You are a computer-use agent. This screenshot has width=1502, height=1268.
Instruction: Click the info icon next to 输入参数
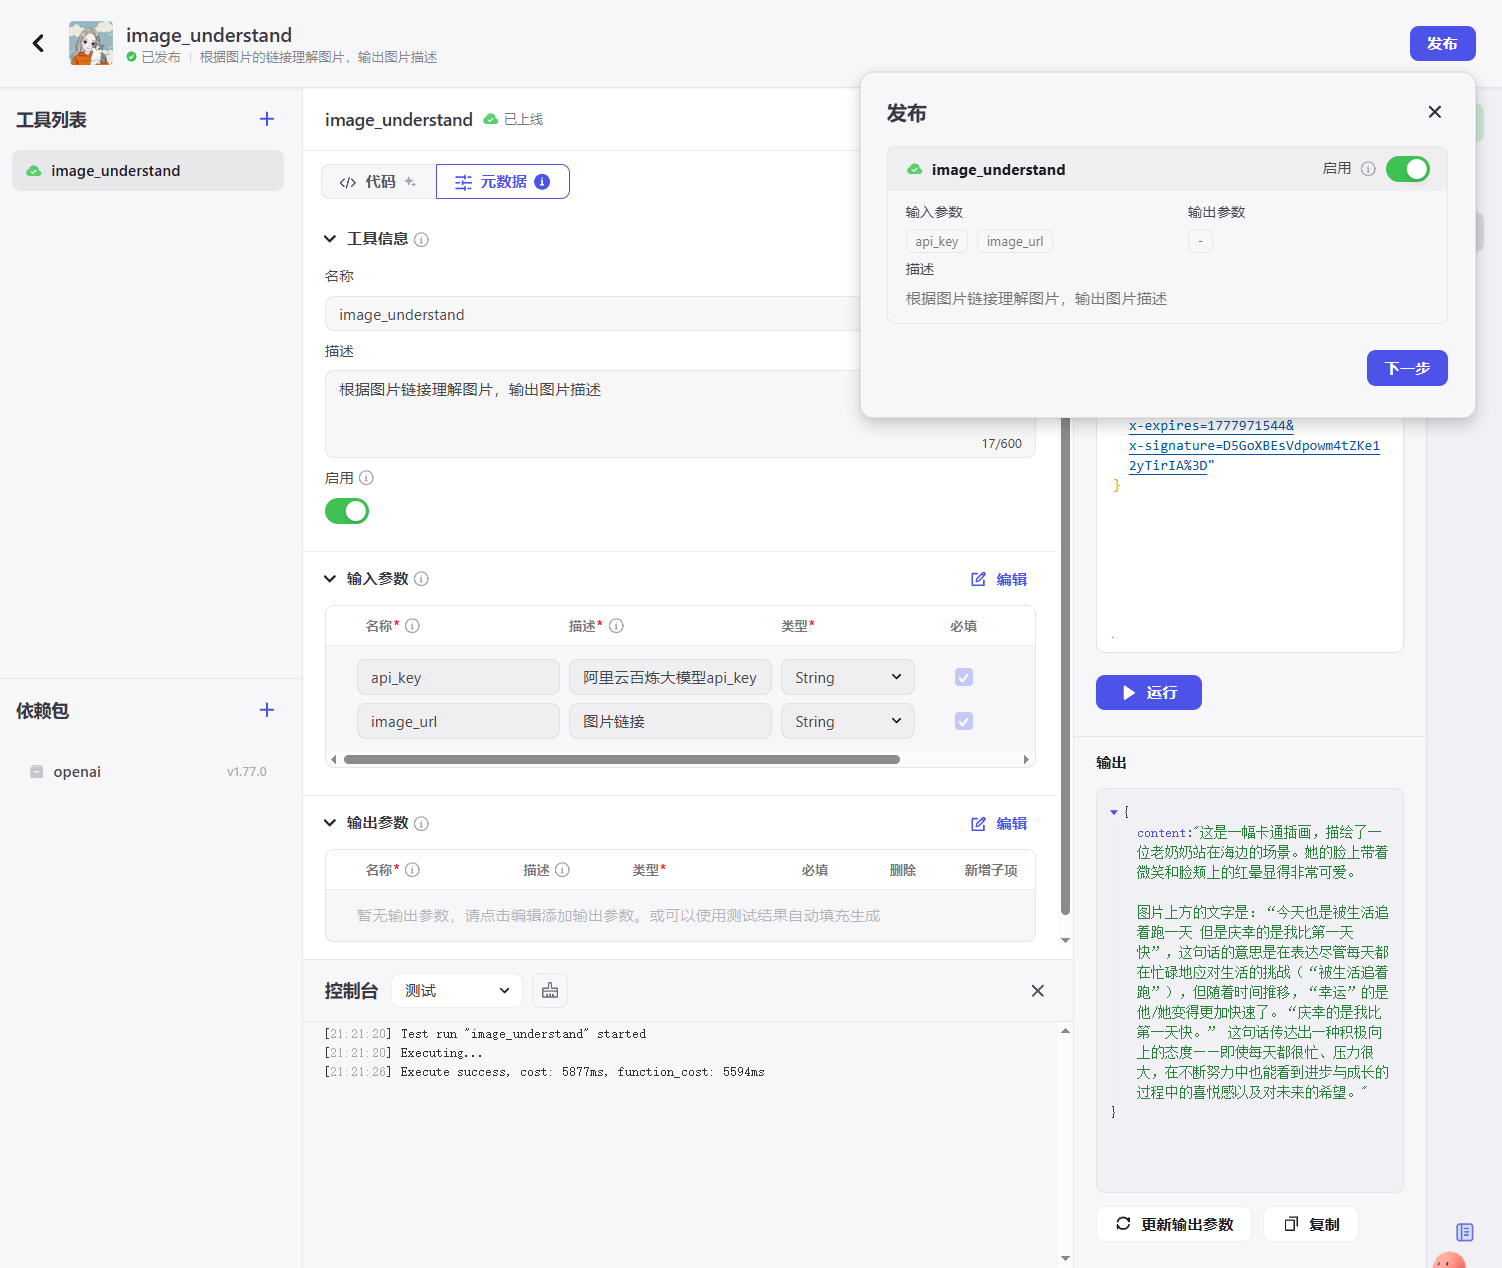[x=421, y=579]
